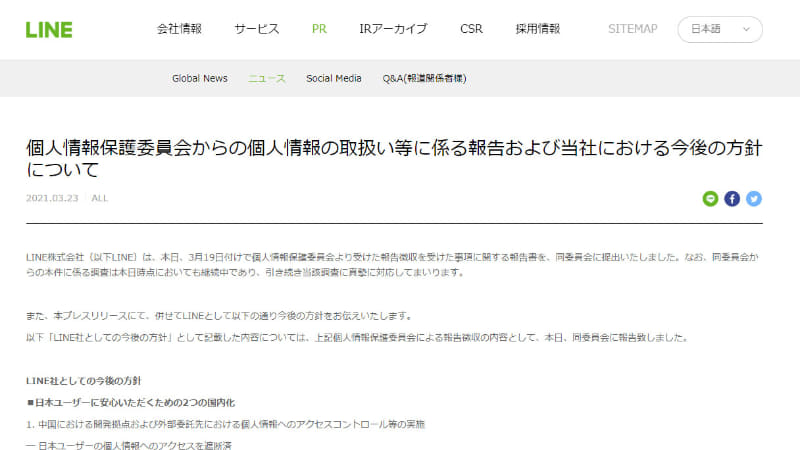This screenshot has width=800, height=450.
Task: Click the article headline 個人情報保護委員会からの
Action: coord(394,158)
